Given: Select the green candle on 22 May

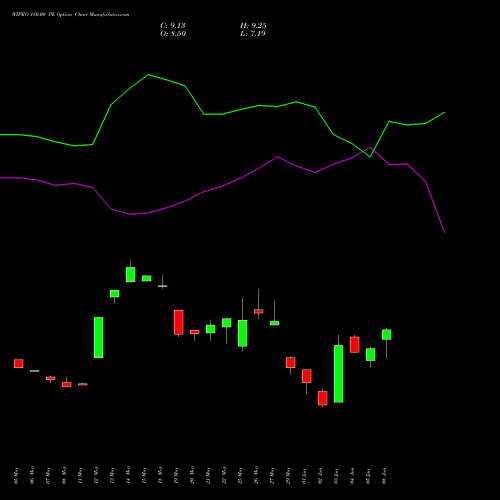Looking at the screenshot, I should coord(227,323).
